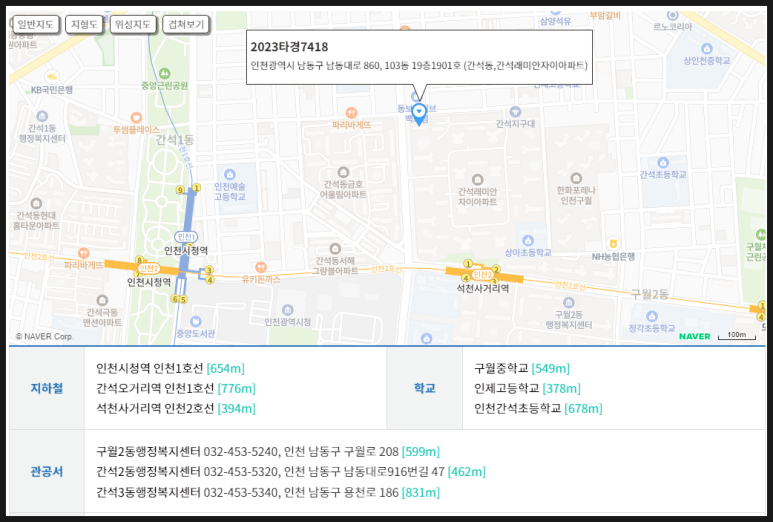Click the 상아초등학교 school icon

point(528,240)
